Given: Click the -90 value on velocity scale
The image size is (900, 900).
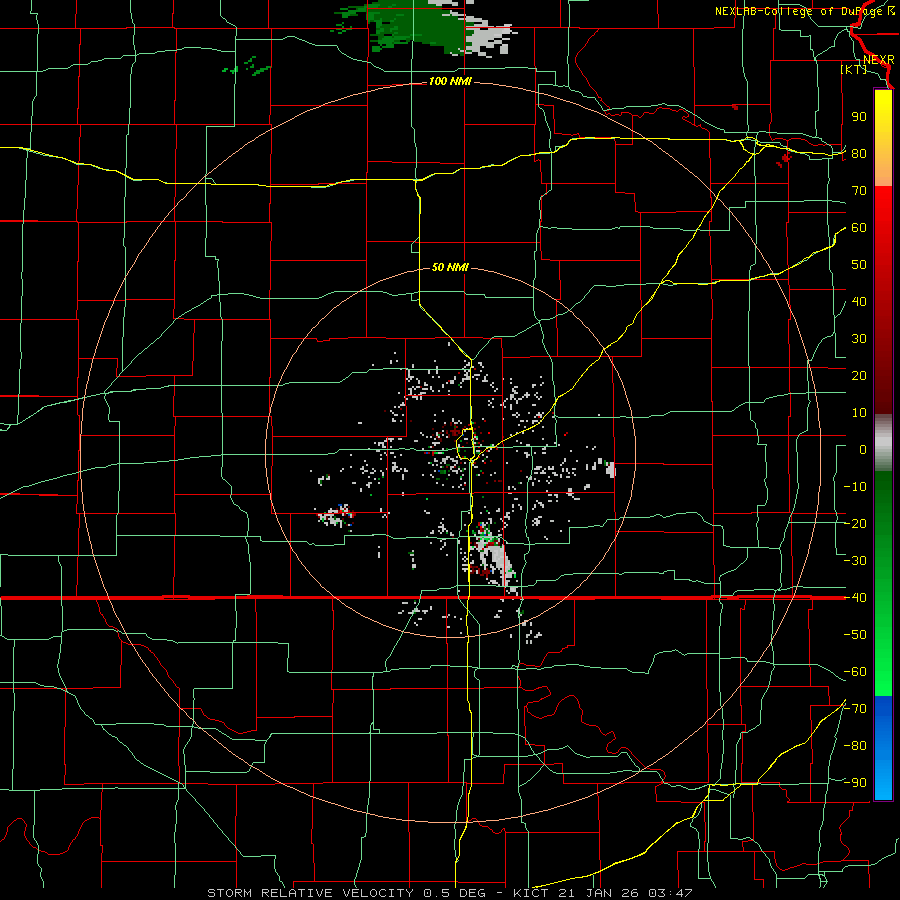Looking at the screenshot, I should coord(855,783).
